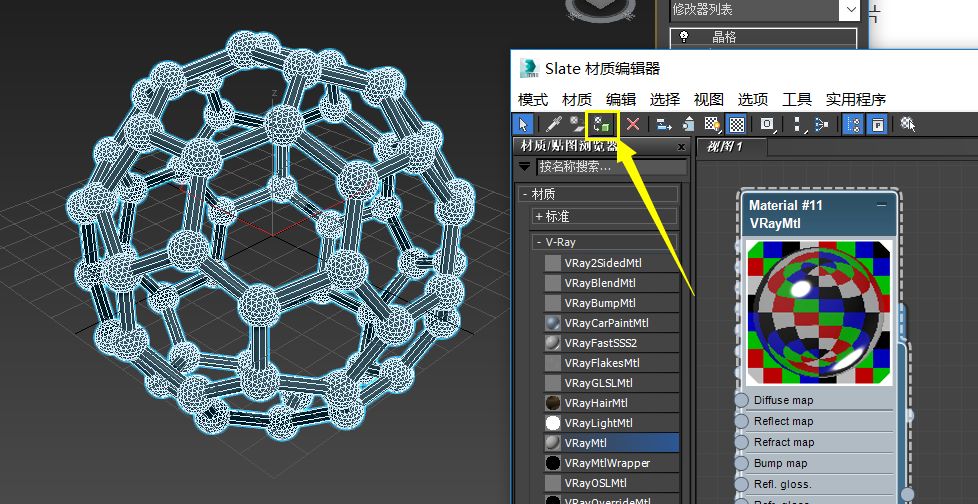Click Material #11 preview thumbnail
The height and width of the screenshot is (504, 978).
coord(820,313)
